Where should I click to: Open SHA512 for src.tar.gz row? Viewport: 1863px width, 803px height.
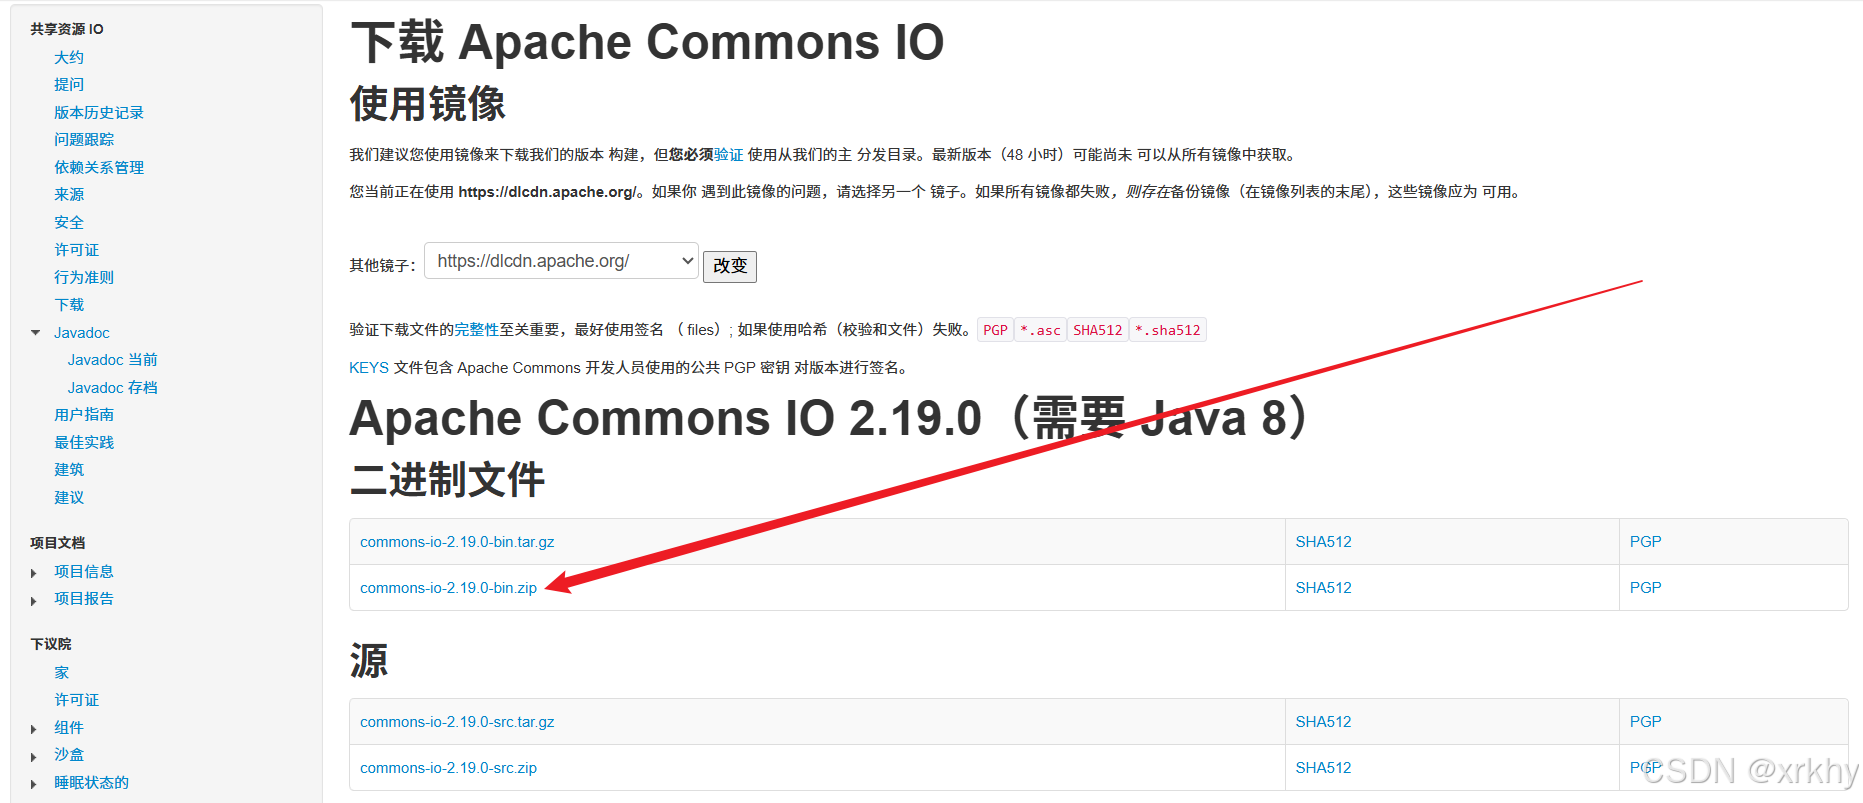pos(1323,722)
